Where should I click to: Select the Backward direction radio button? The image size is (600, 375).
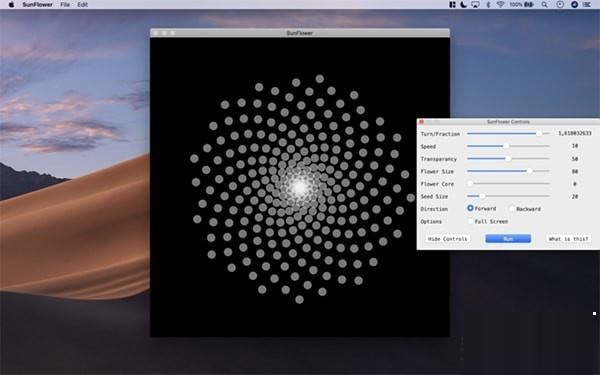(x=512, y=209)
